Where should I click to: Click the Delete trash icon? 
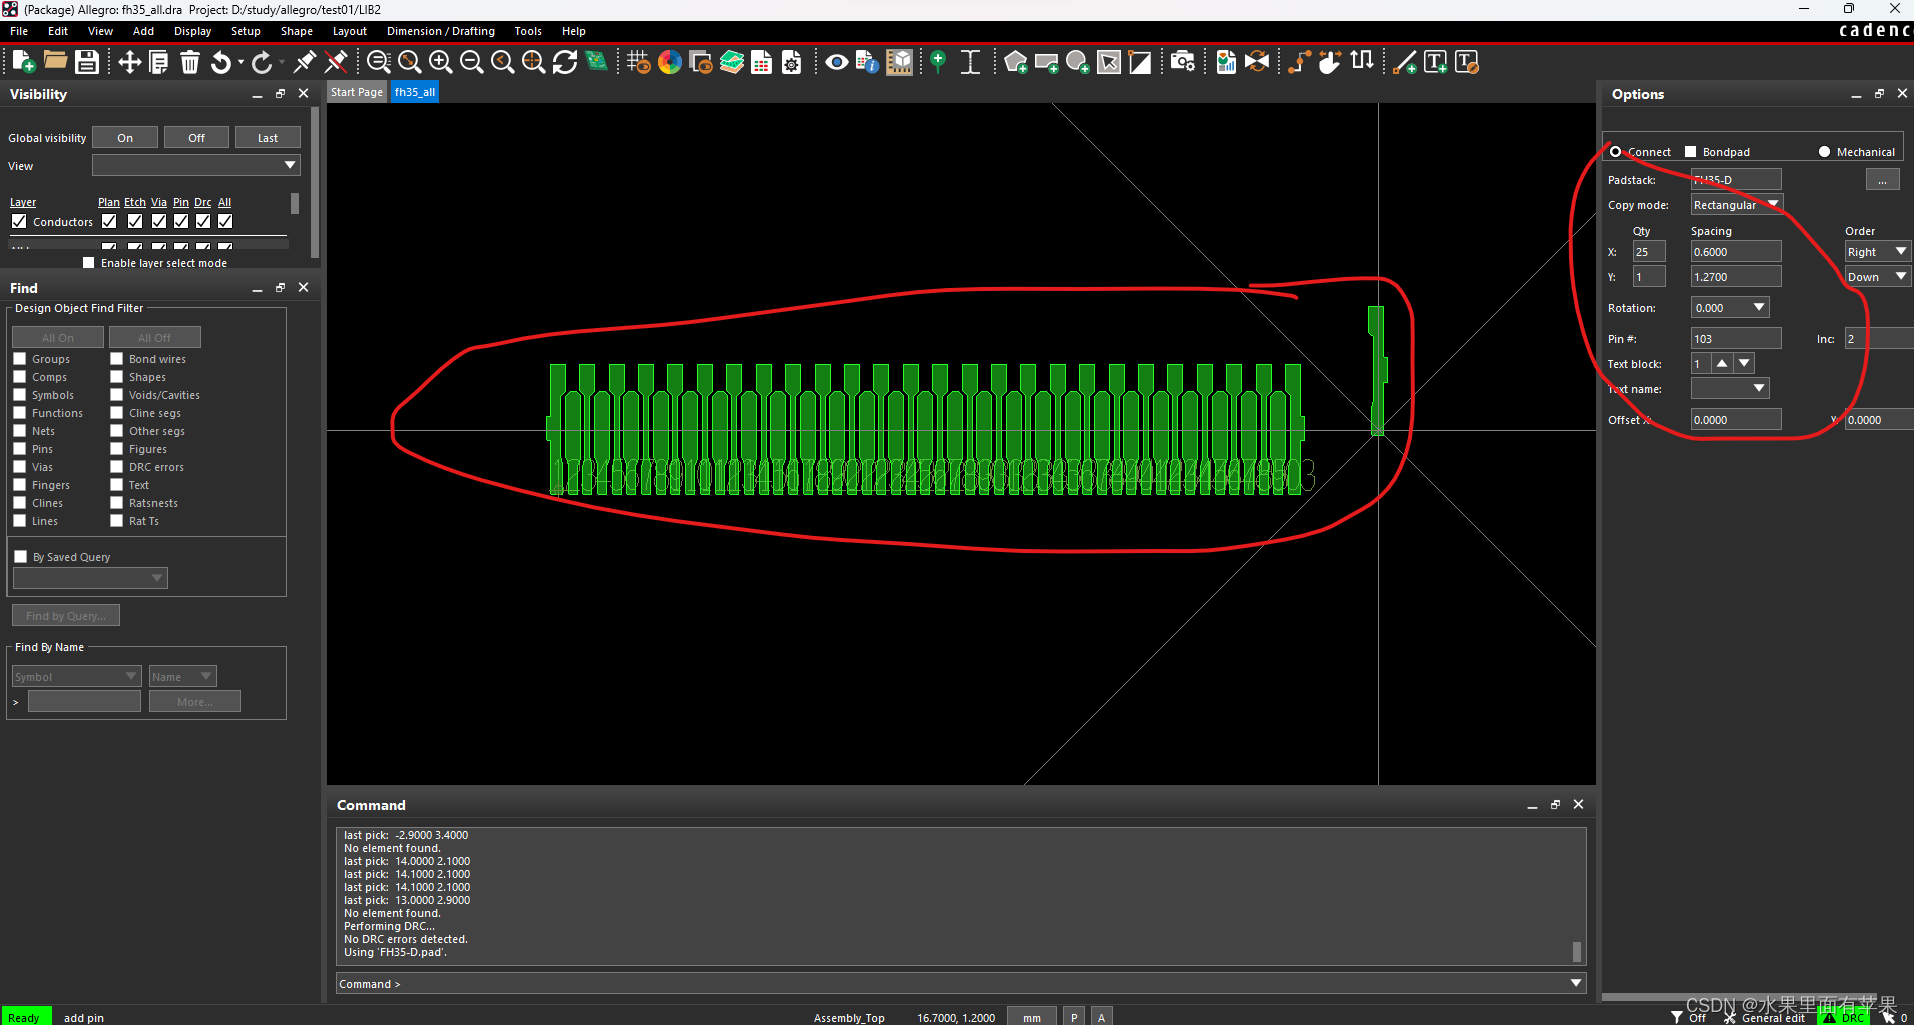(x=190, y=62)
